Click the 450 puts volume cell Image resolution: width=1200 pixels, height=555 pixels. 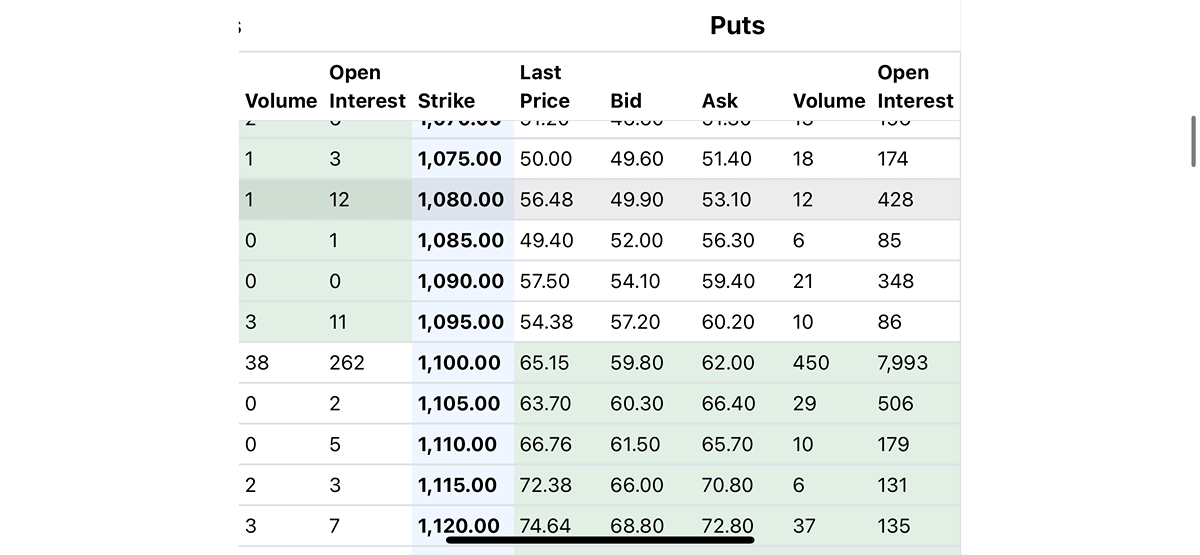811,363
